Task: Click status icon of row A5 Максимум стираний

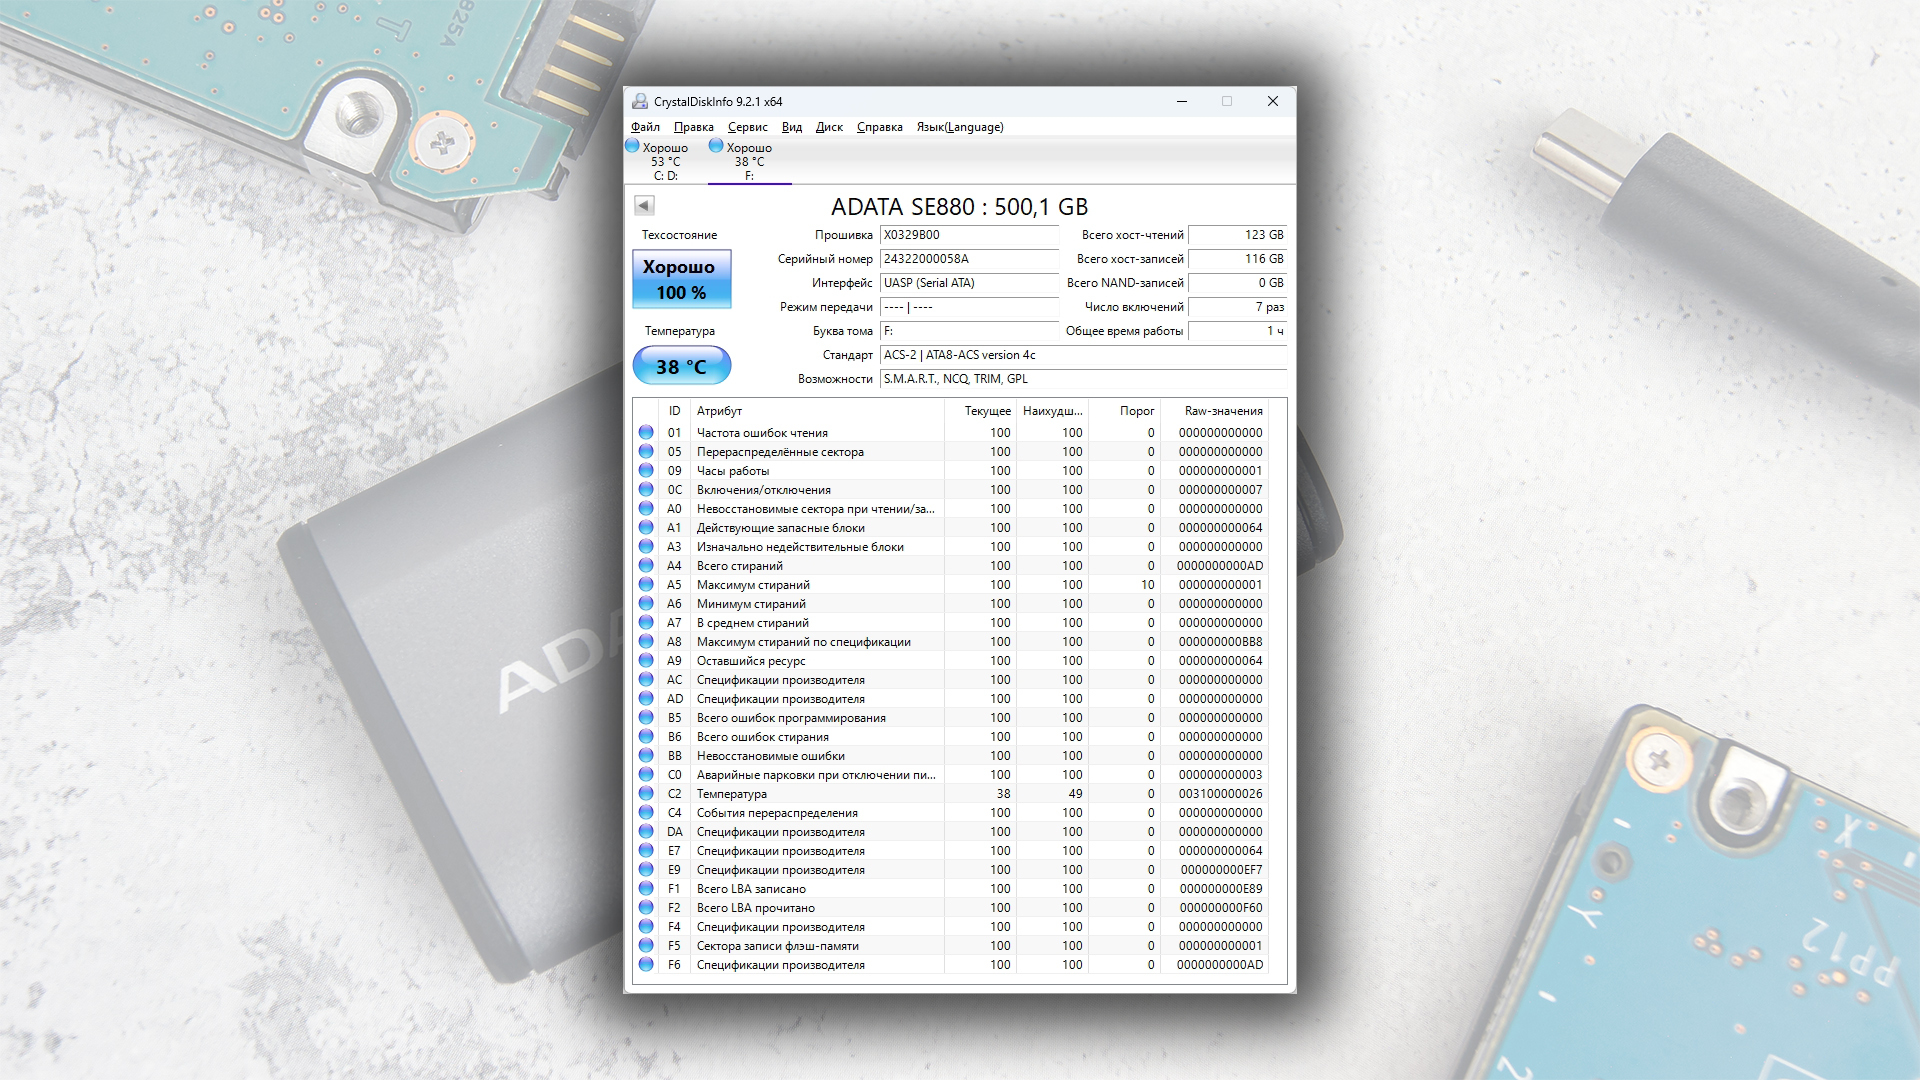Action: point(646,585)
